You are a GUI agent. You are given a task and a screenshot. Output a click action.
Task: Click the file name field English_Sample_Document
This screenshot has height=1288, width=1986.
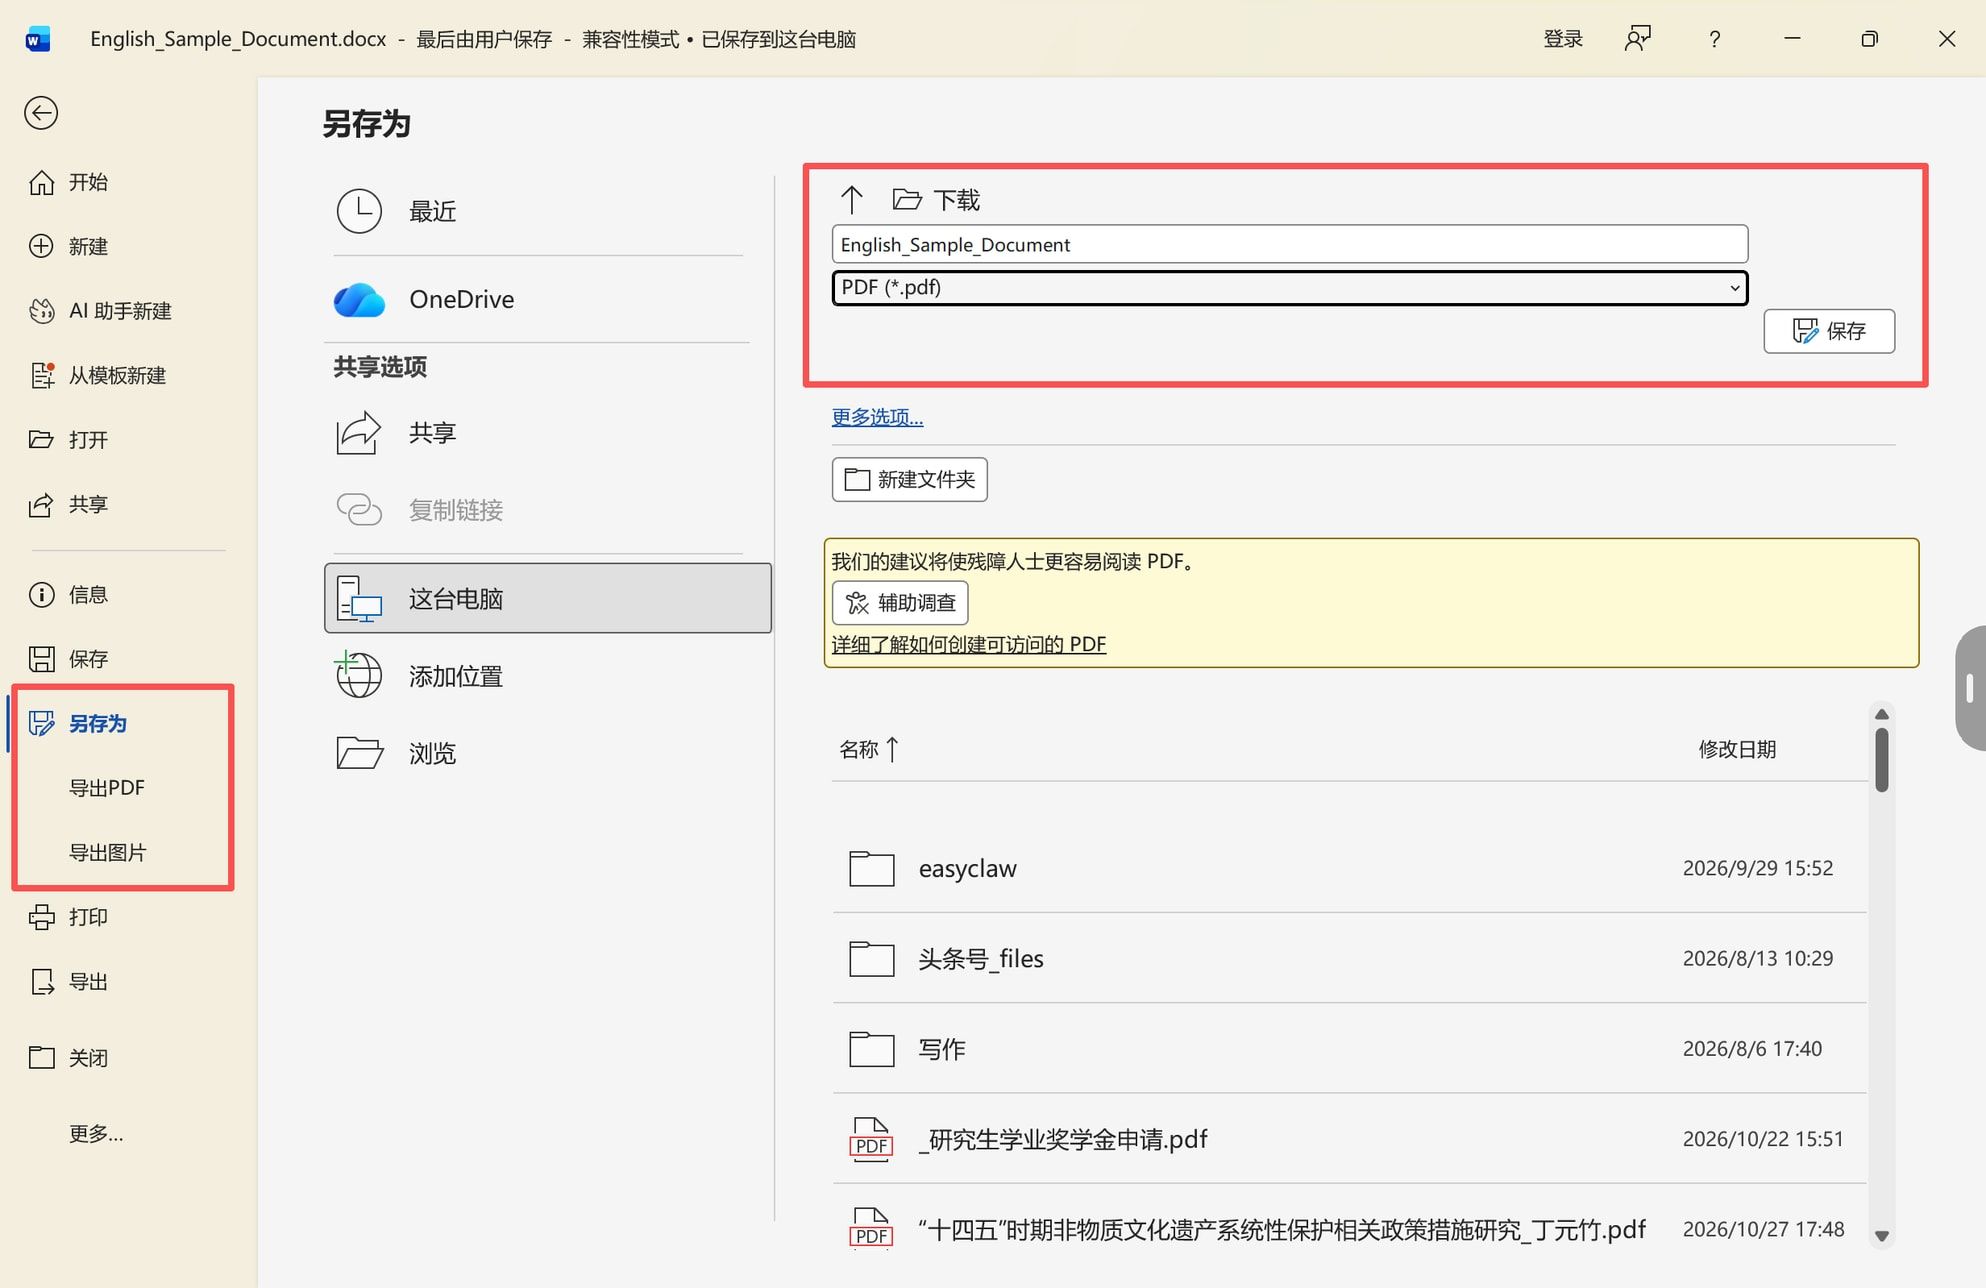(1289, 245)
